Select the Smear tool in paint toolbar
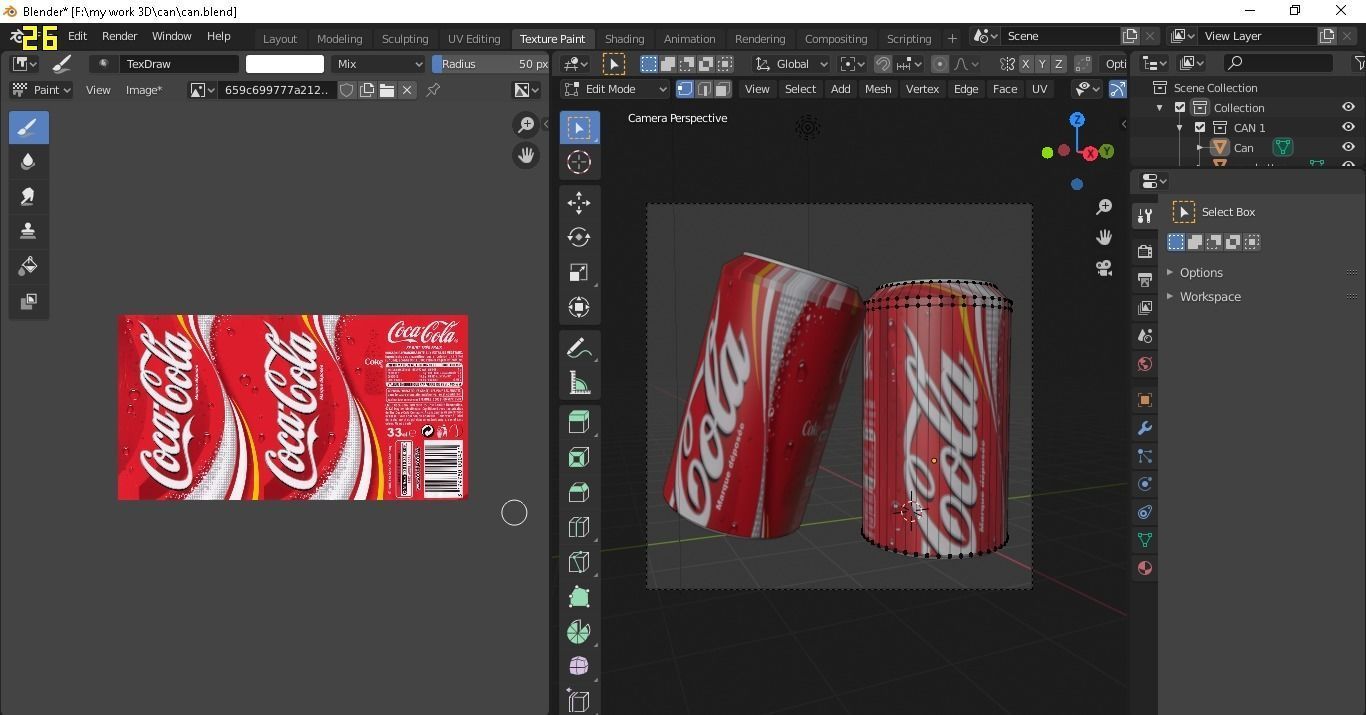Screen dimensions: 1366x715 28,196
